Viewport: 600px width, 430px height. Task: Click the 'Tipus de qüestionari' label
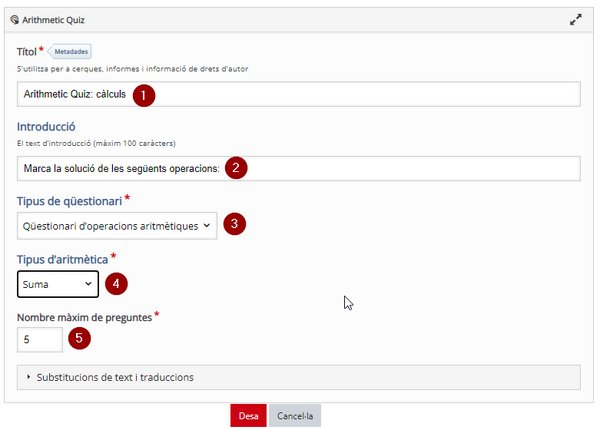tap(69, 201)
